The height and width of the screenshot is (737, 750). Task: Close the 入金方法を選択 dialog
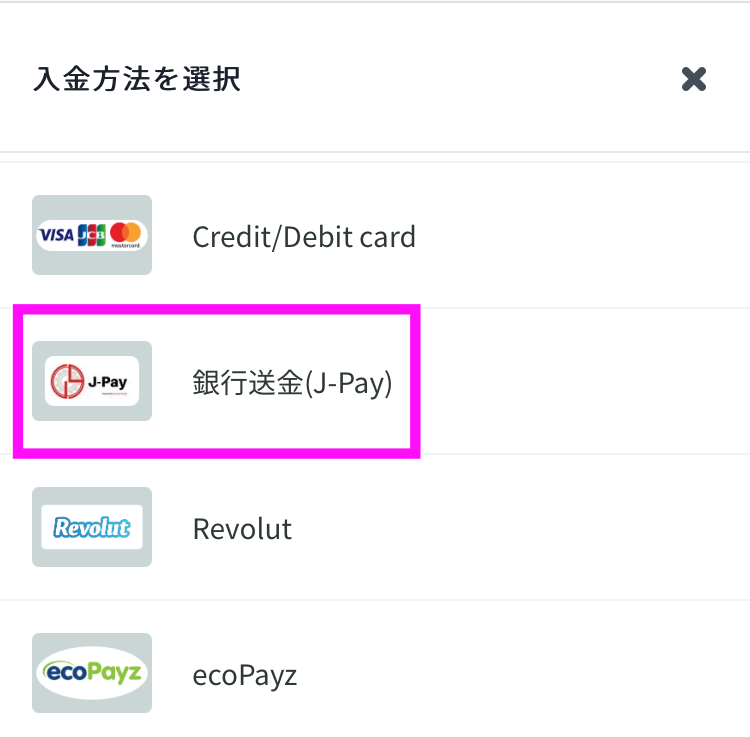point(694,79)
